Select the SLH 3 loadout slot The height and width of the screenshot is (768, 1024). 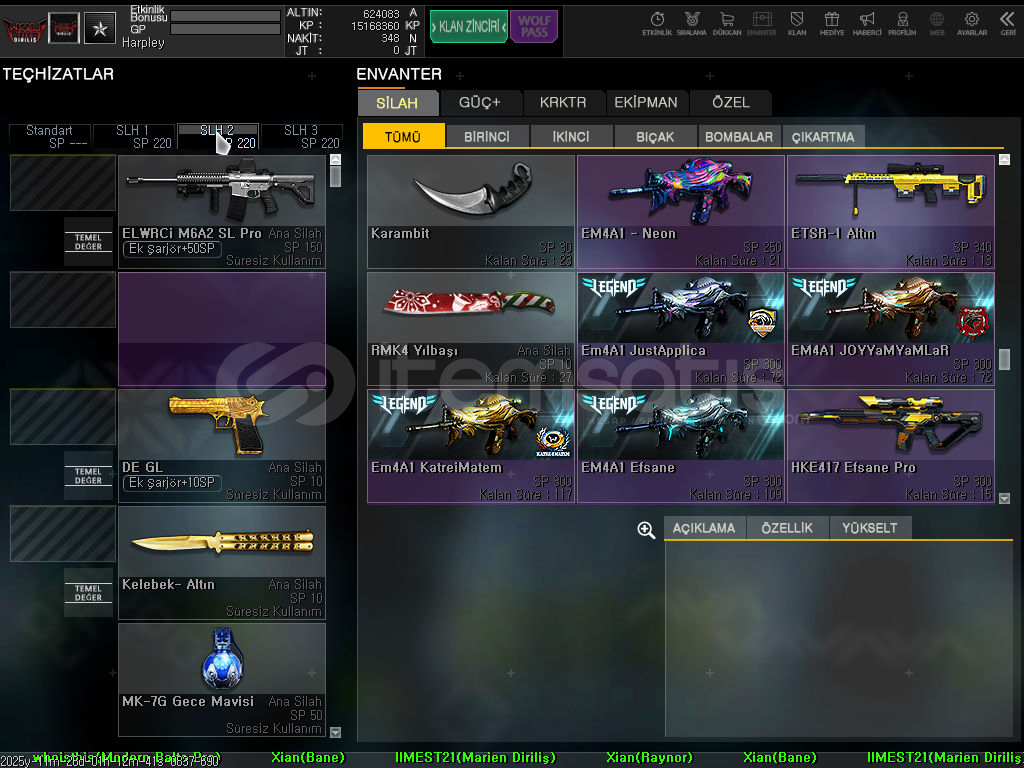301,136
